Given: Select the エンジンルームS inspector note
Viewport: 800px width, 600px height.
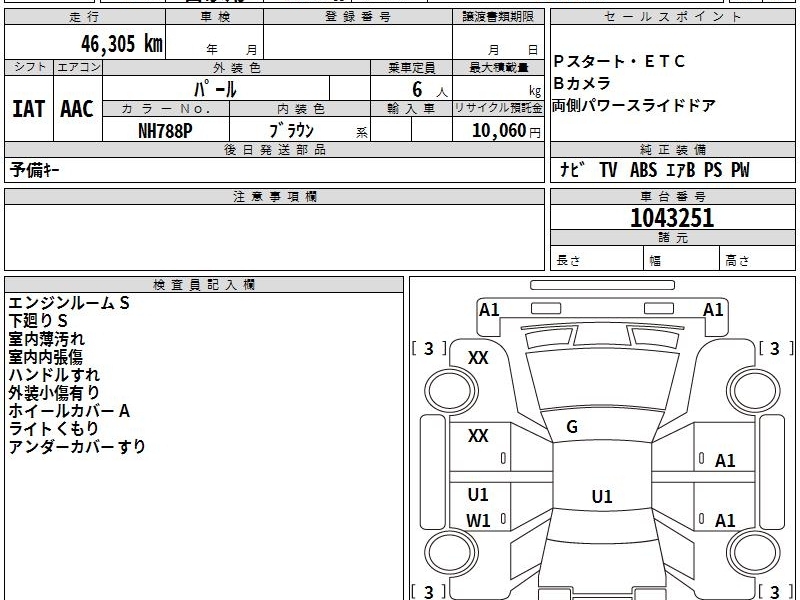Looking at the screenshot, I should (69, 303).
